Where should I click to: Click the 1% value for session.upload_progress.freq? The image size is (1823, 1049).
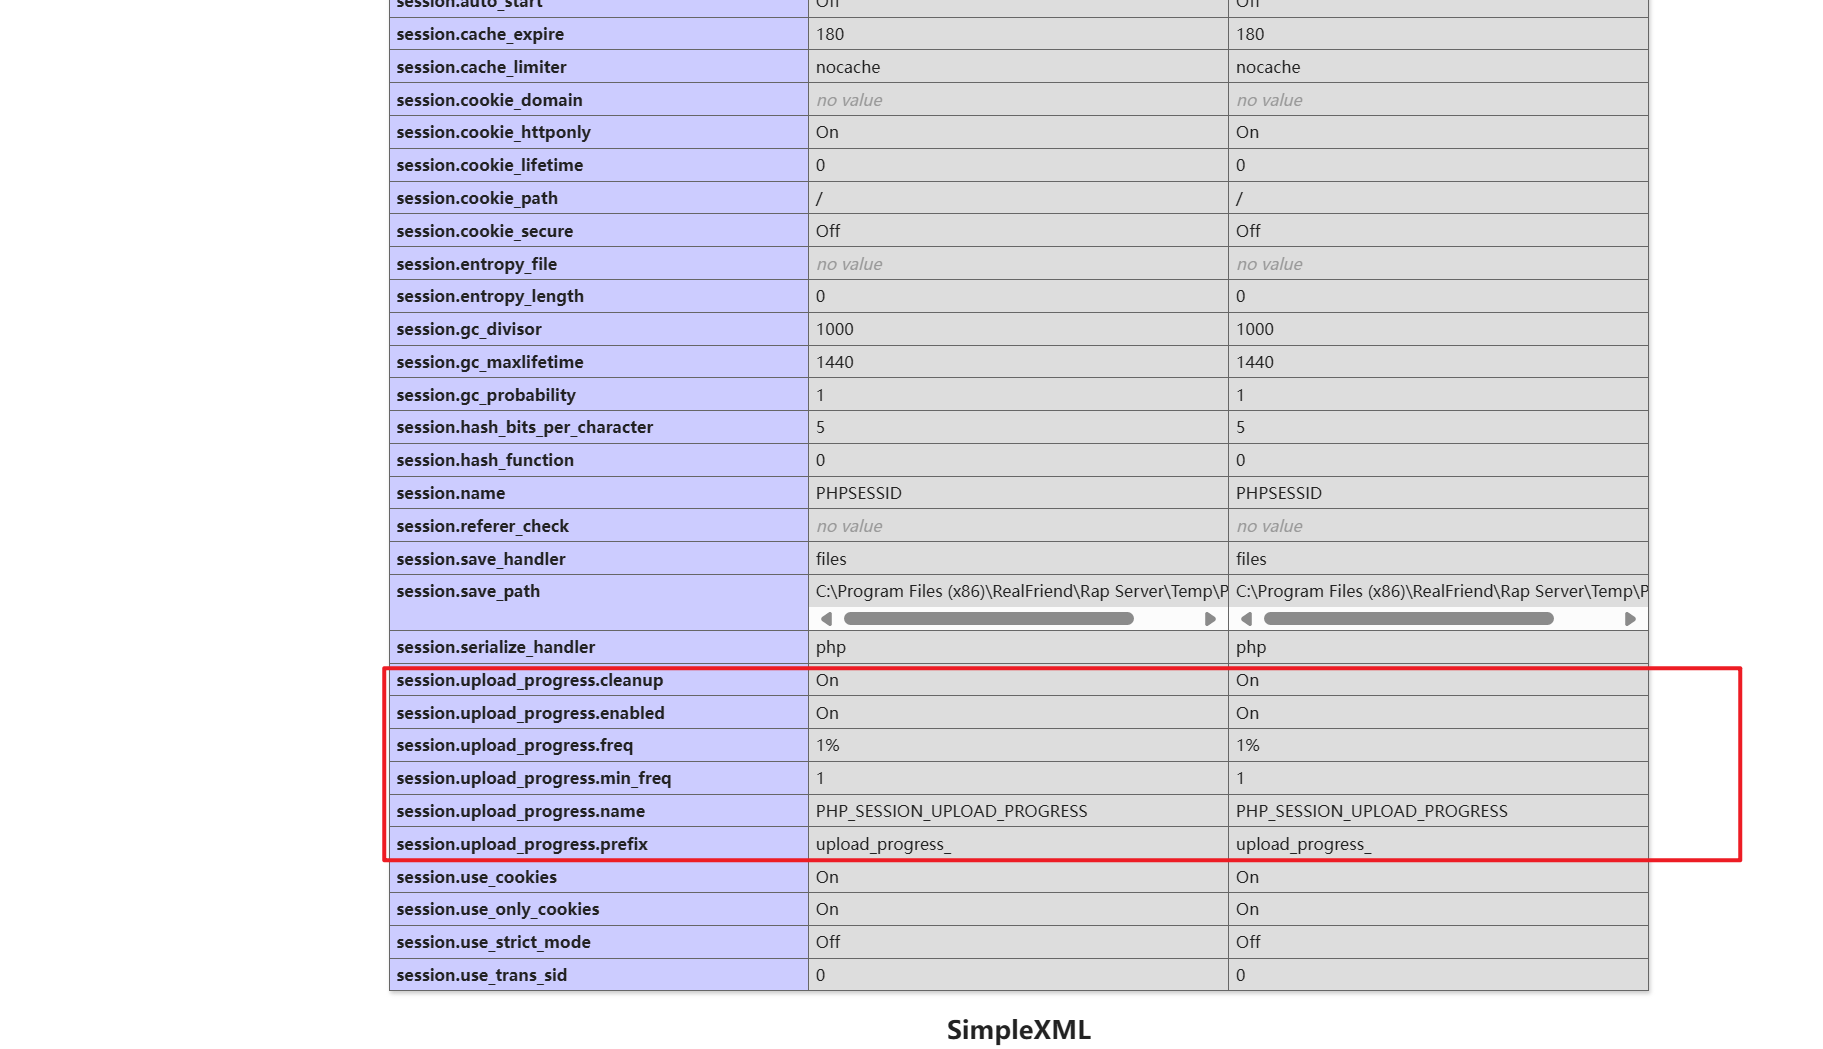coord(827,744)
